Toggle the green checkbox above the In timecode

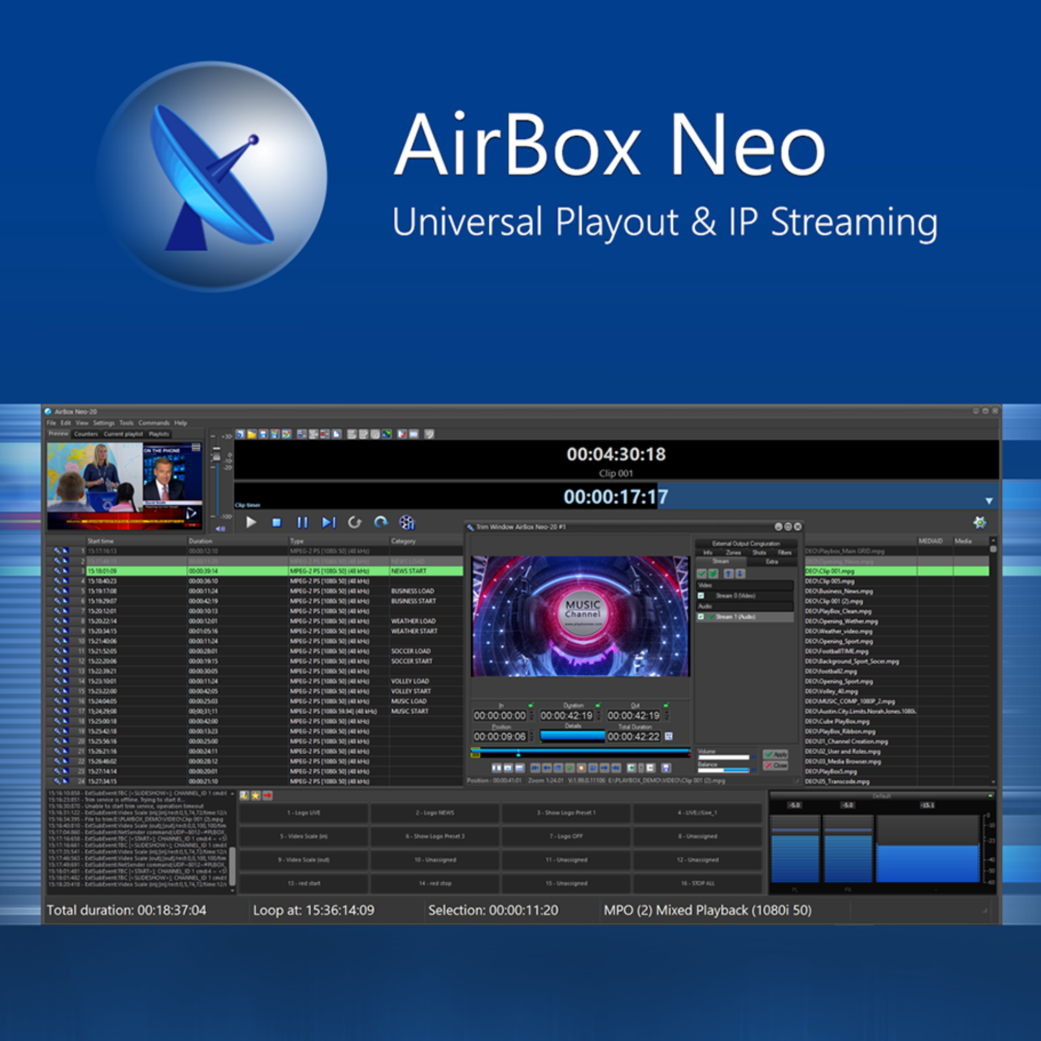(x=530, y=706)
